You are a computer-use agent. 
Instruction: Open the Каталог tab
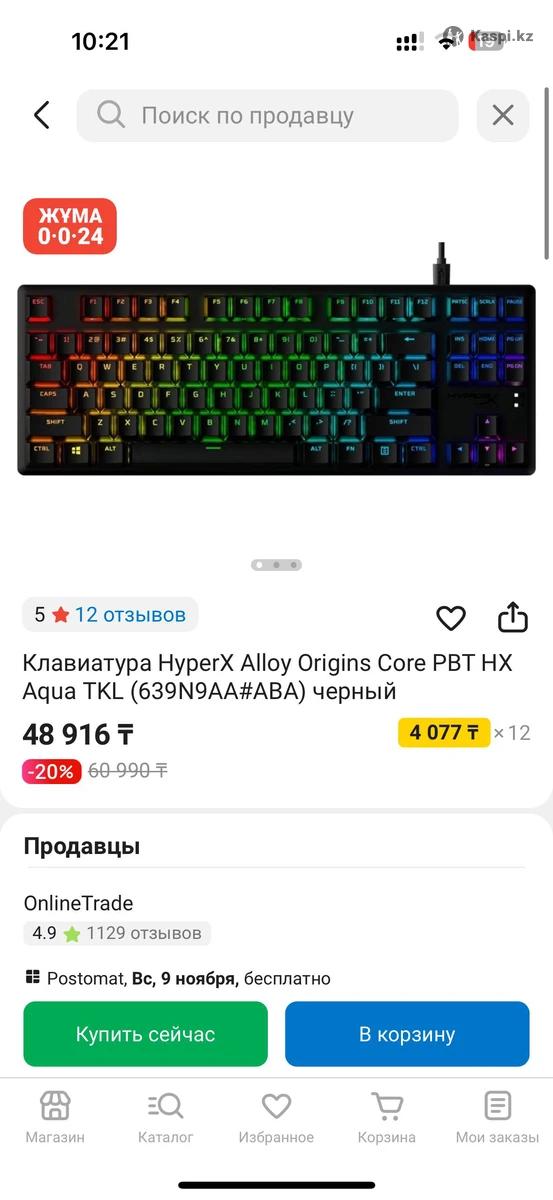(x=166, y=1118)
